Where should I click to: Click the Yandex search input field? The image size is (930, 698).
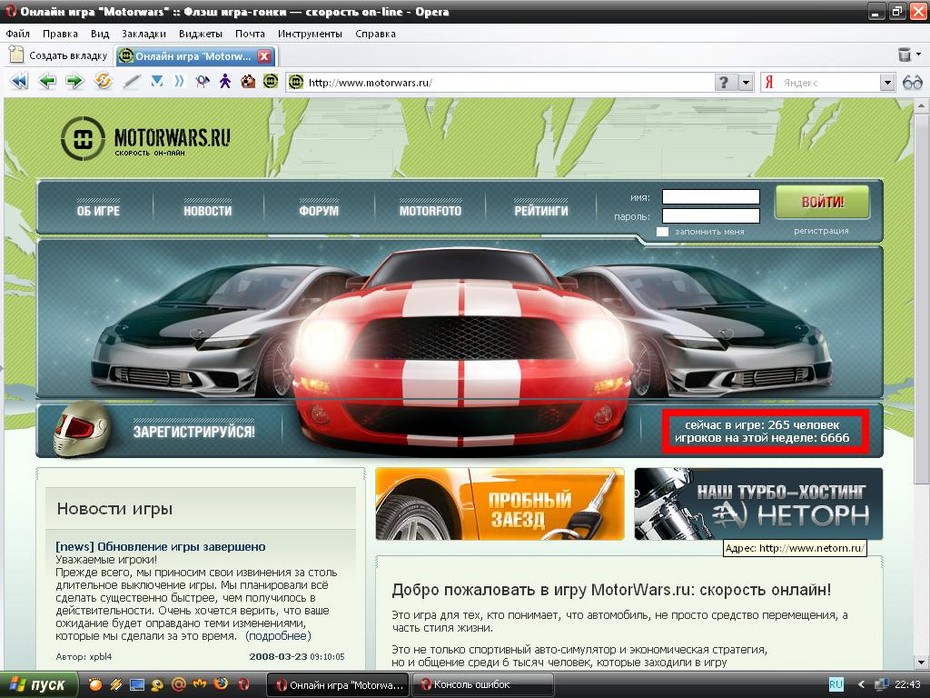tap(828, 82)
